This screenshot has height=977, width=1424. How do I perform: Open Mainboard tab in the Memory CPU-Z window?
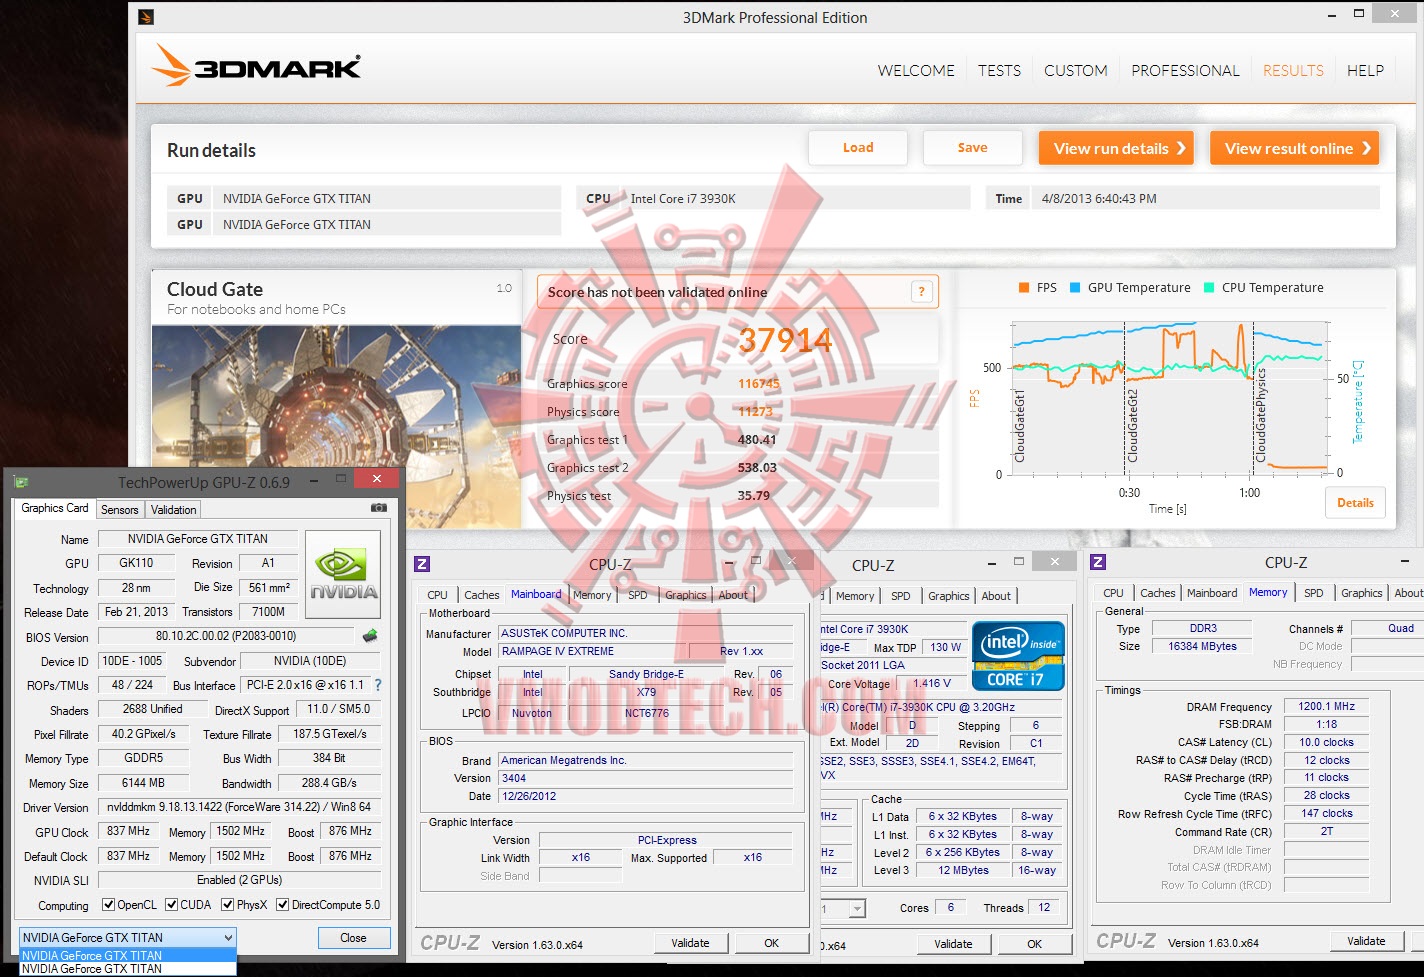click(x=1212, y=593)
